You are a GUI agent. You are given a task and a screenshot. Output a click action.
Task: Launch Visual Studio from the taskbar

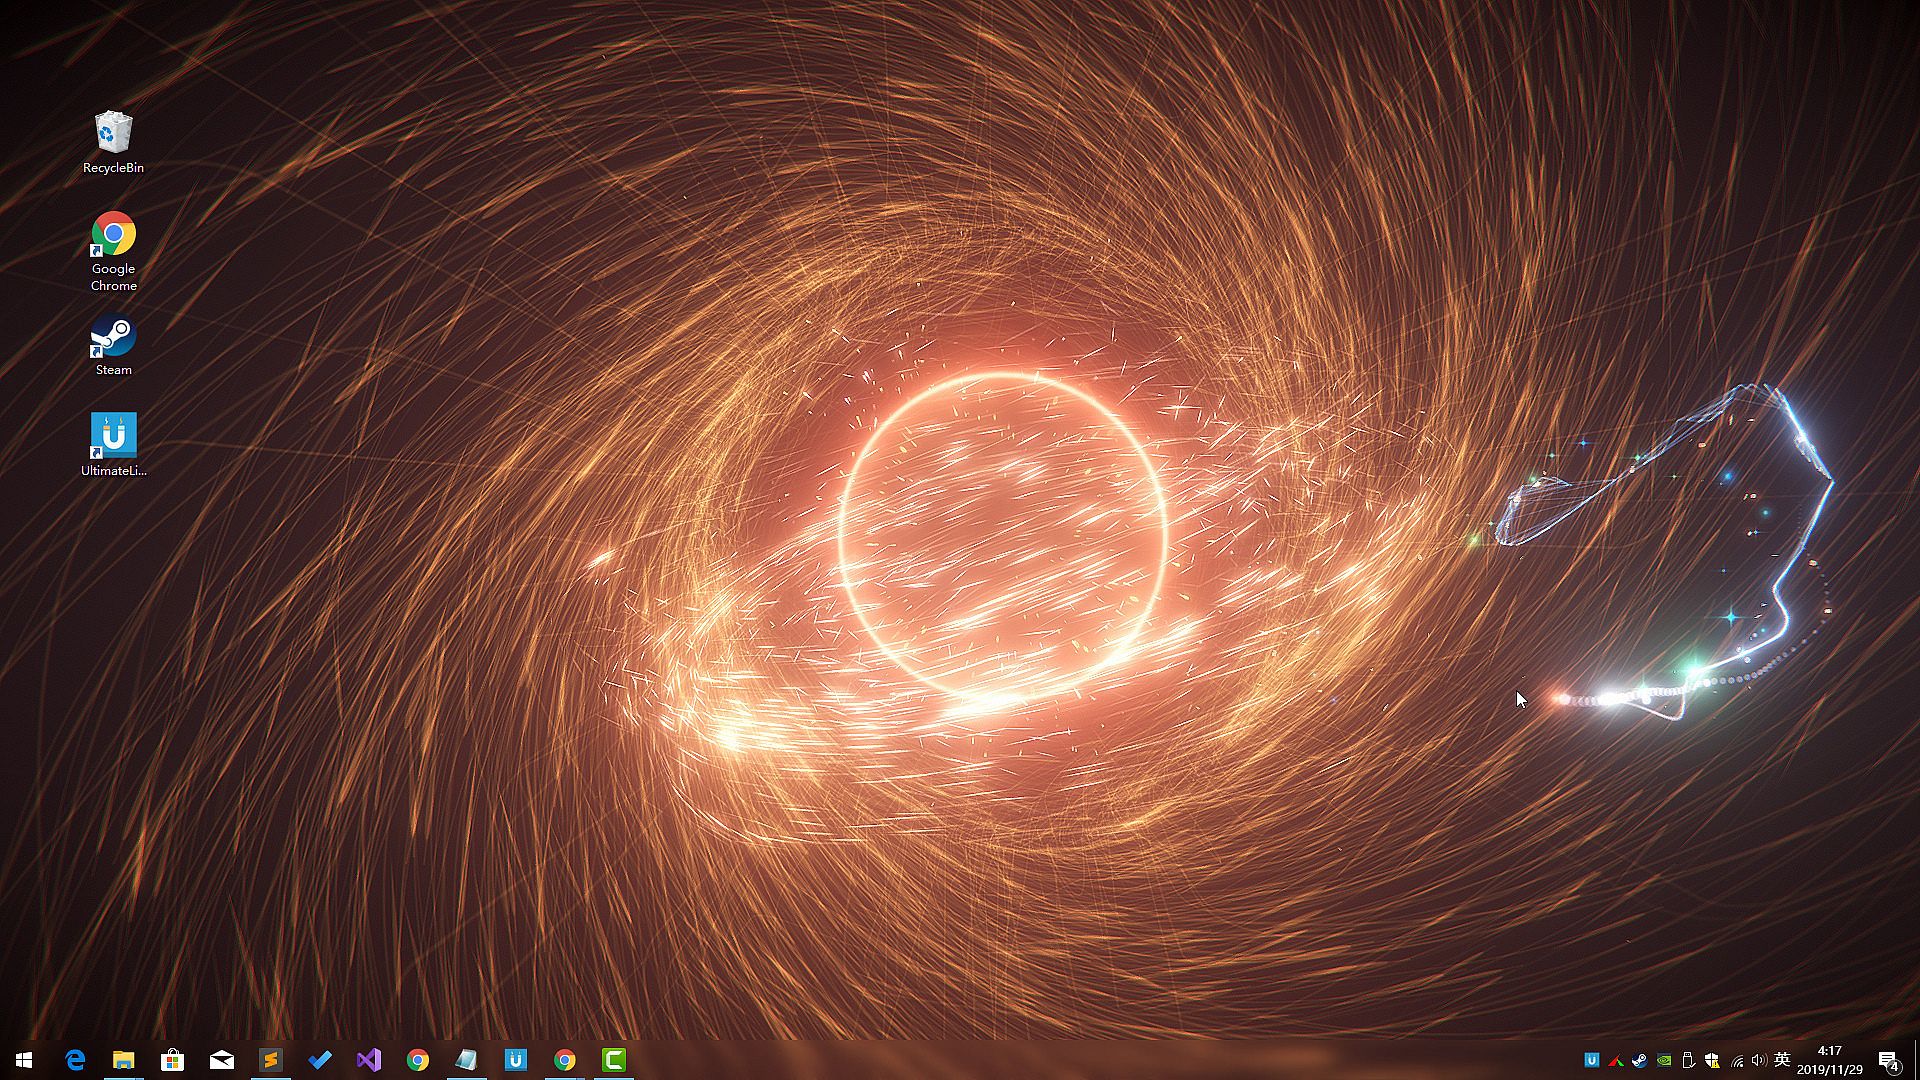369,1060
